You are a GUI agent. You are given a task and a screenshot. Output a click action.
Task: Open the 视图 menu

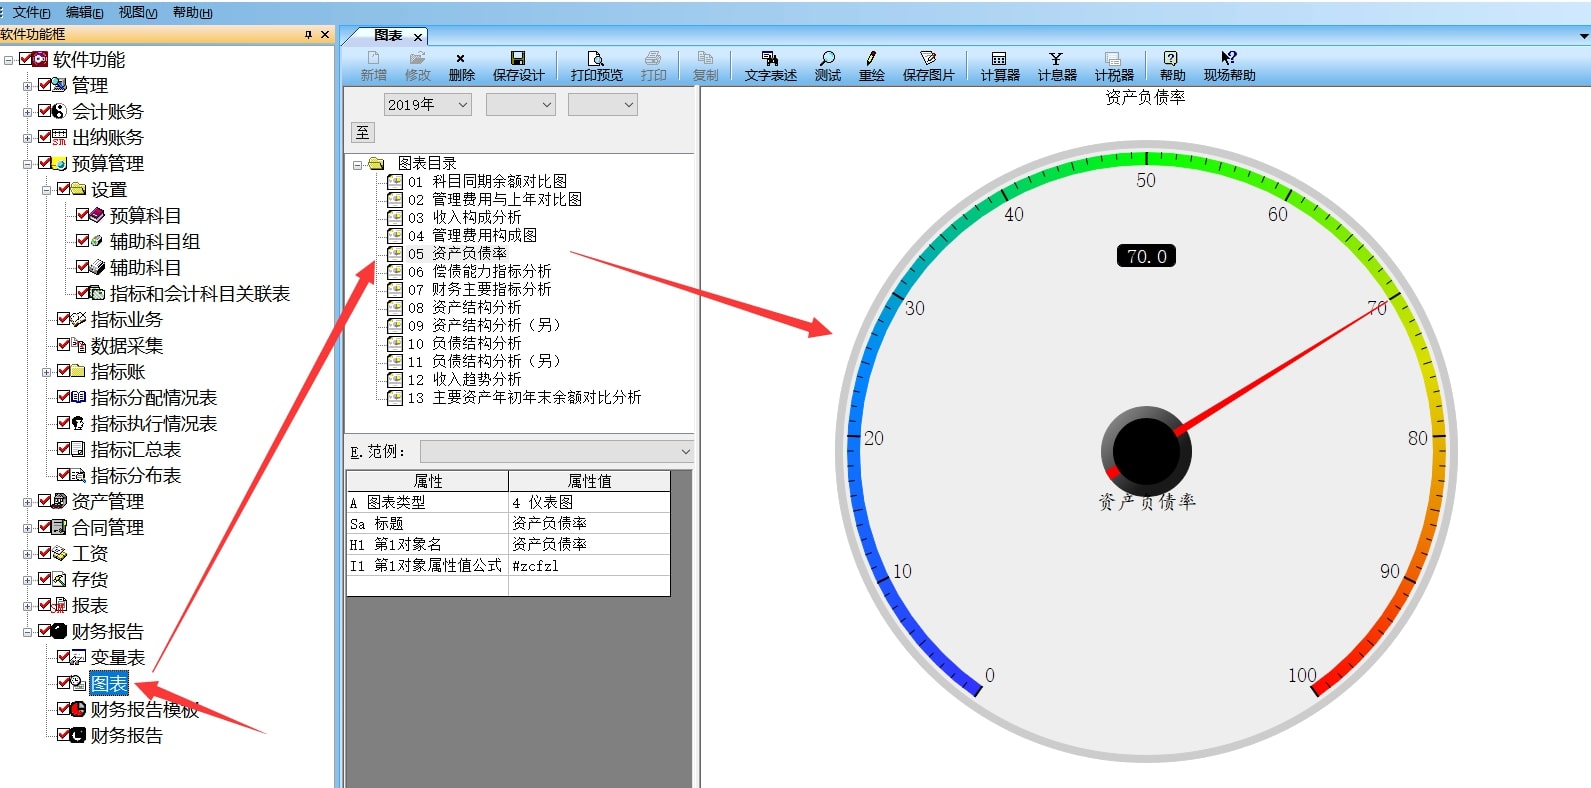137,12
